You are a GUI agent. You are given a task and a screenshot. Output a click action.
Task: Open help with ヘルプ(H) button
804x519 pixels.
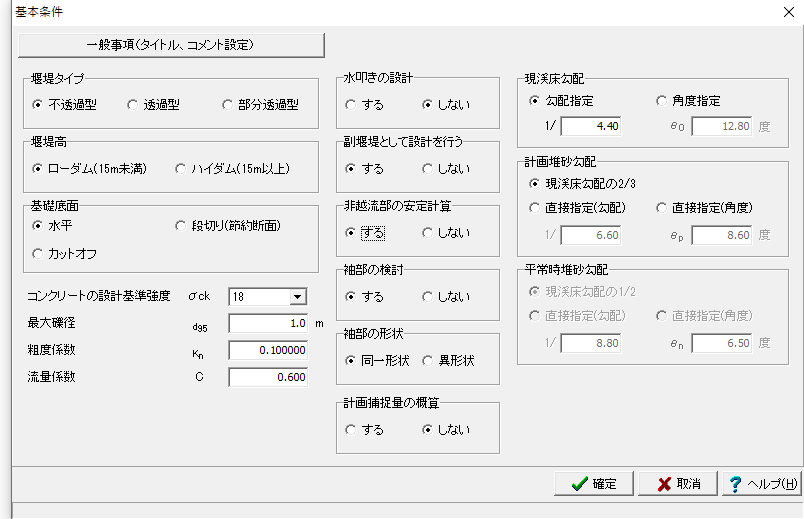coord(762,484)
